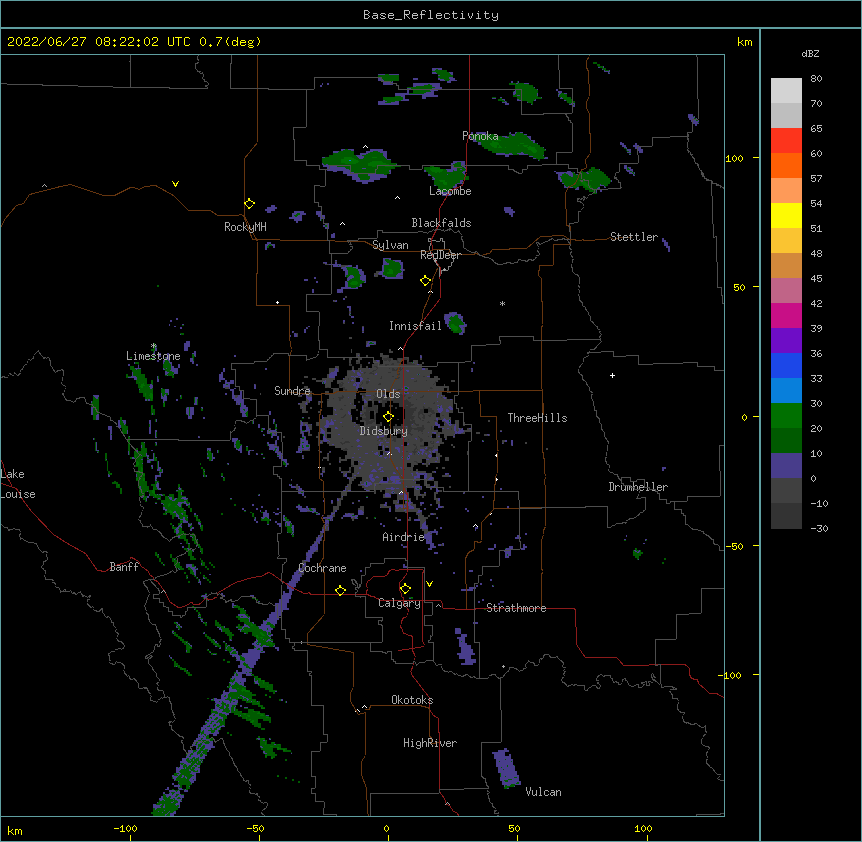Click the yellow diamond marker south of RedDeer
862x842 pixels.
425,281
